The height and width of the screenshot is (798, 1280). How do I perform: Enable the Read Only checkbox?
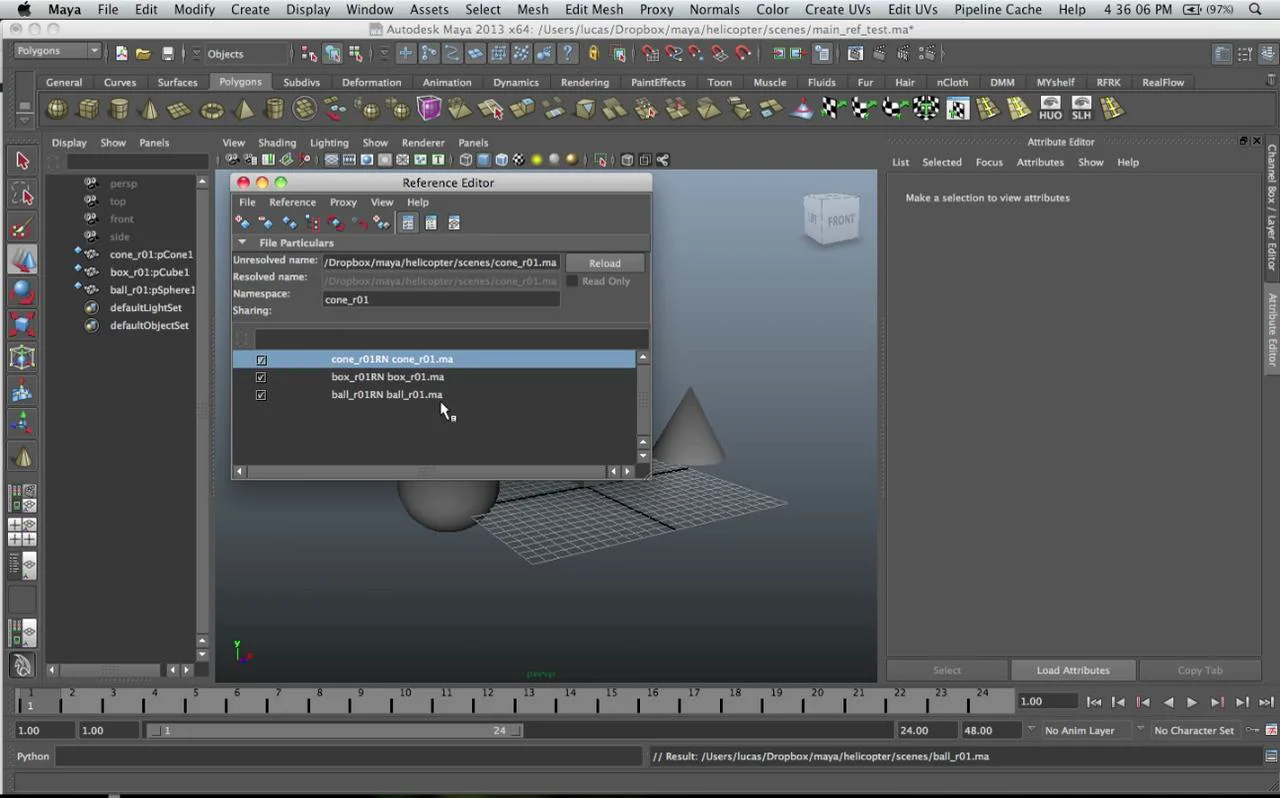(x=572, y=281)
